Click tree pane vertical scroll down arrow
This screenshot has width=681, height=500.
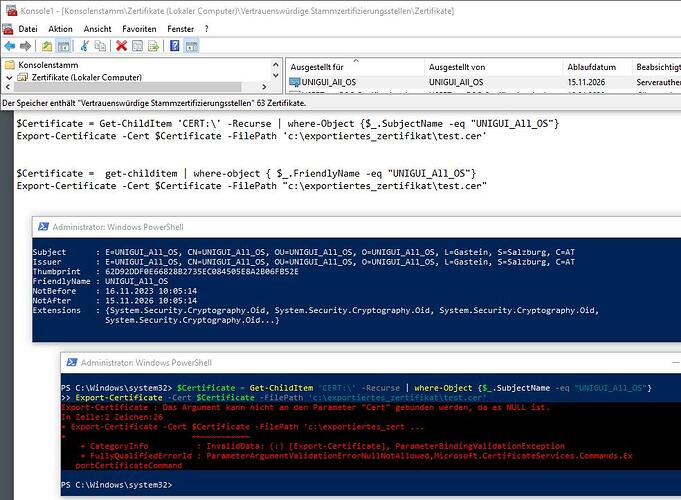click(275, 76)
